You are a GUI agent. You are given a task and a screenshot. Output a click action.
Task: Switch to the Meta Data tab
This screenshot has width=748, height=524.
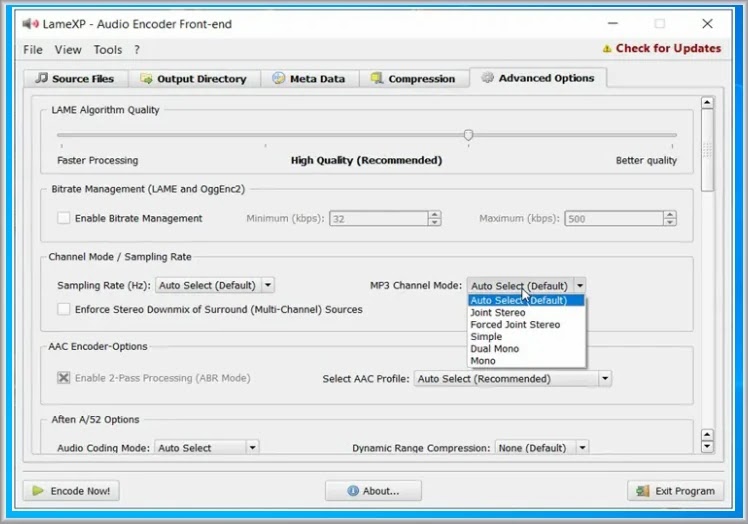[x=310, y=78]
